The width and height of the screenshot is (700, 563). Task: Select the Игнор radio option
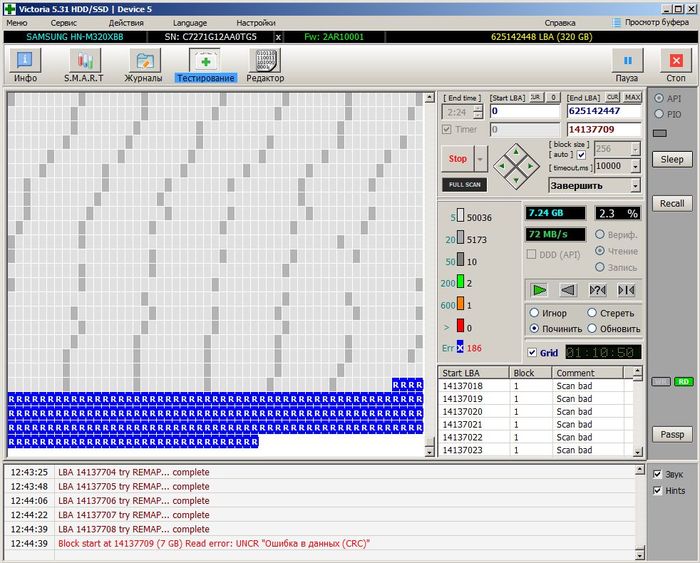(535, 313)
